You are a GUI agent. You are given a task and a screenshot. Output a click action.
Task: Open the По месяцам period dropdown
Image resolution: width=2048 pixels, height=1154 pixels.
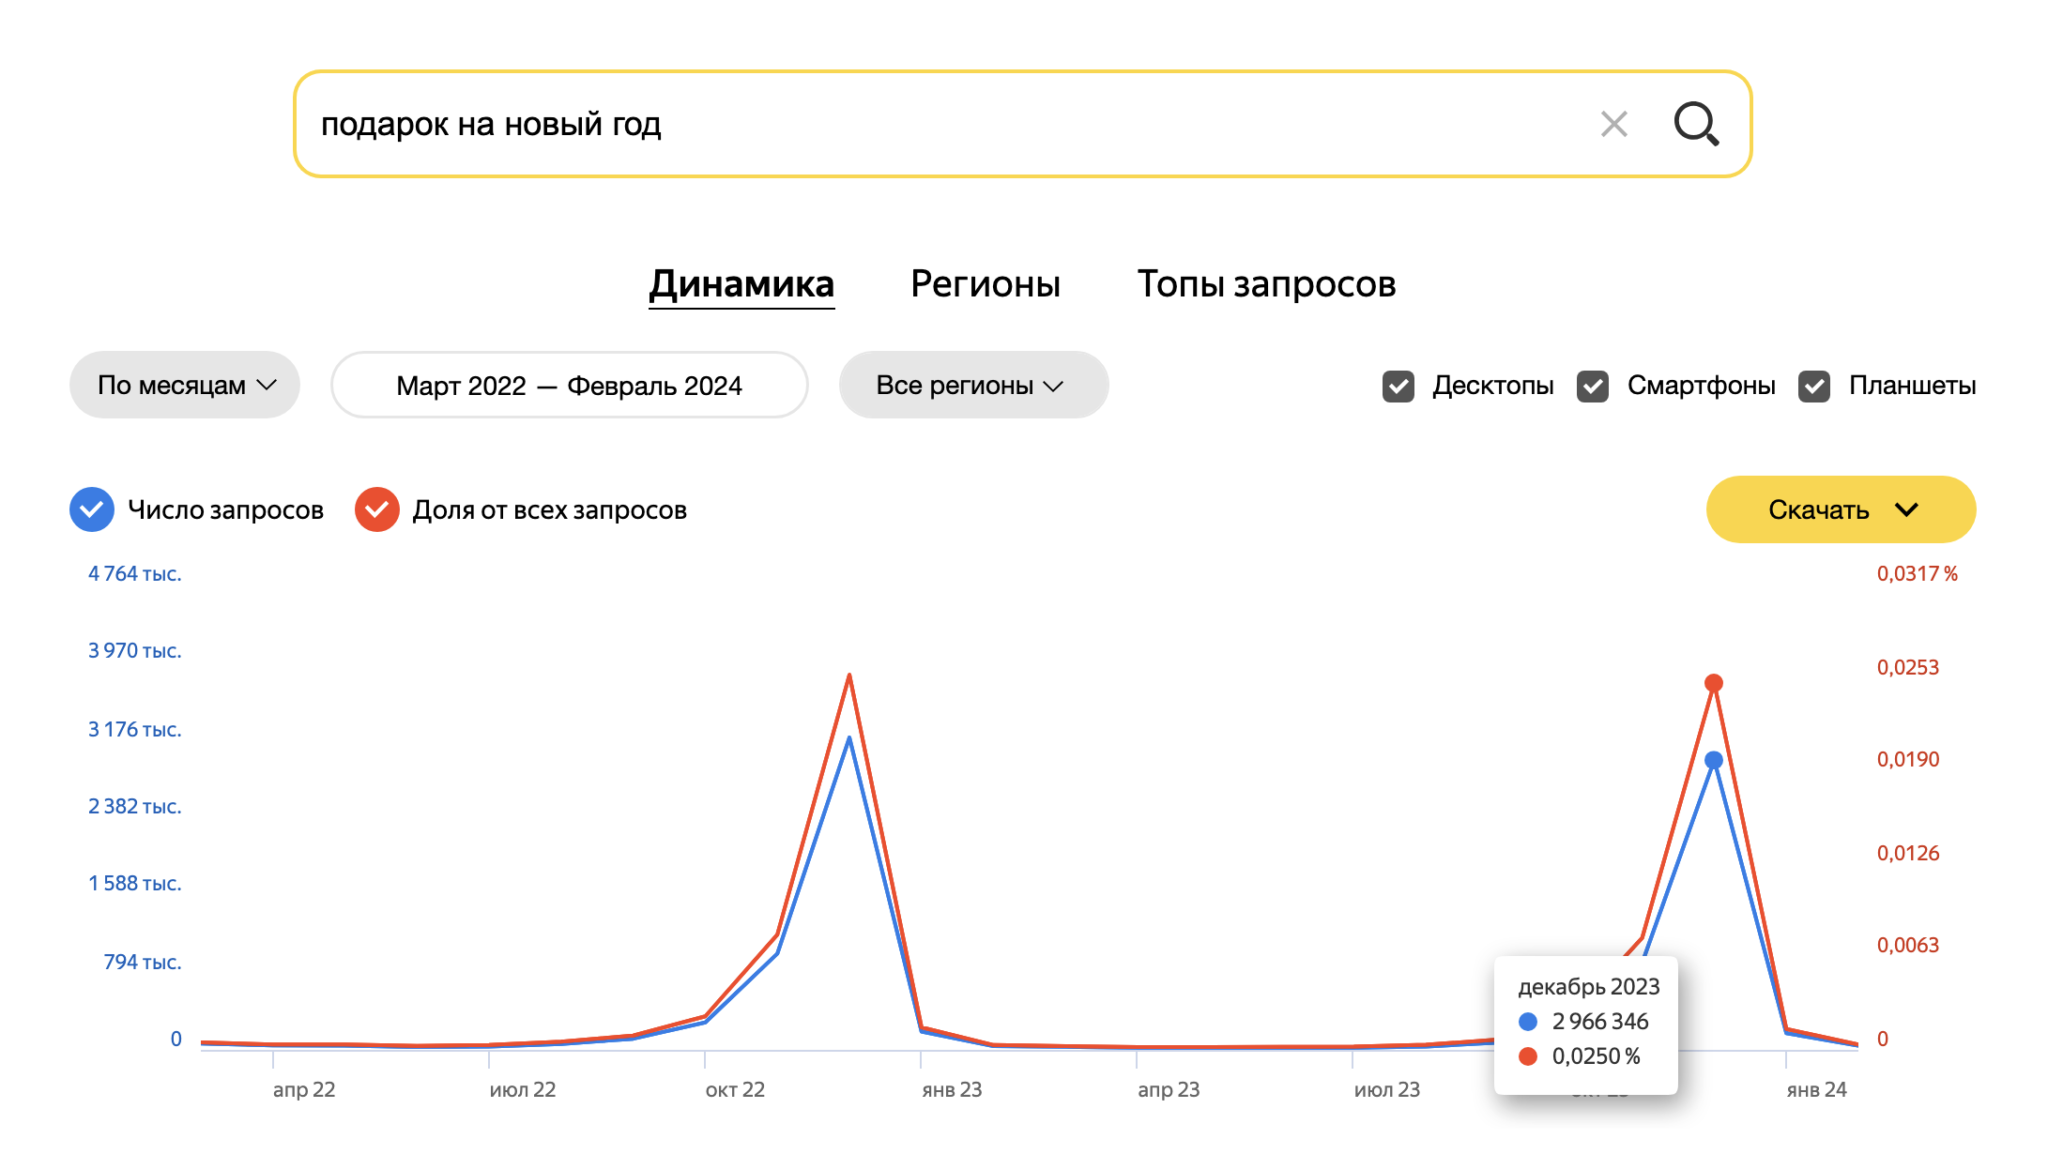coord(185,385)
